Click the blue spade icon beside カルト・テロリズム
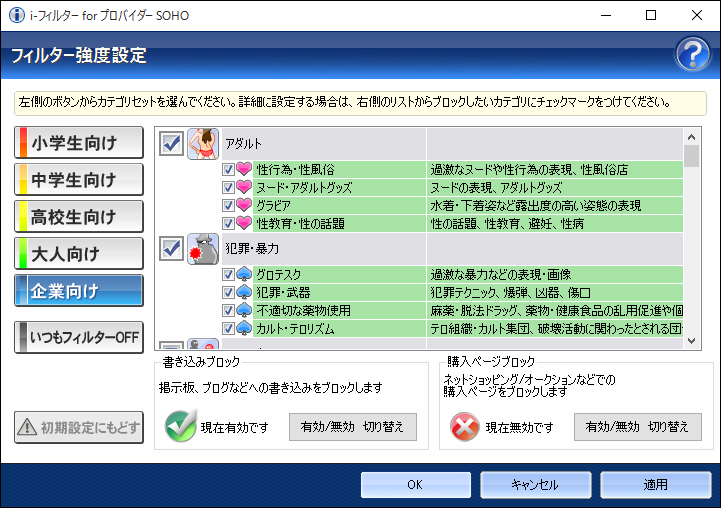 [244, 328]
